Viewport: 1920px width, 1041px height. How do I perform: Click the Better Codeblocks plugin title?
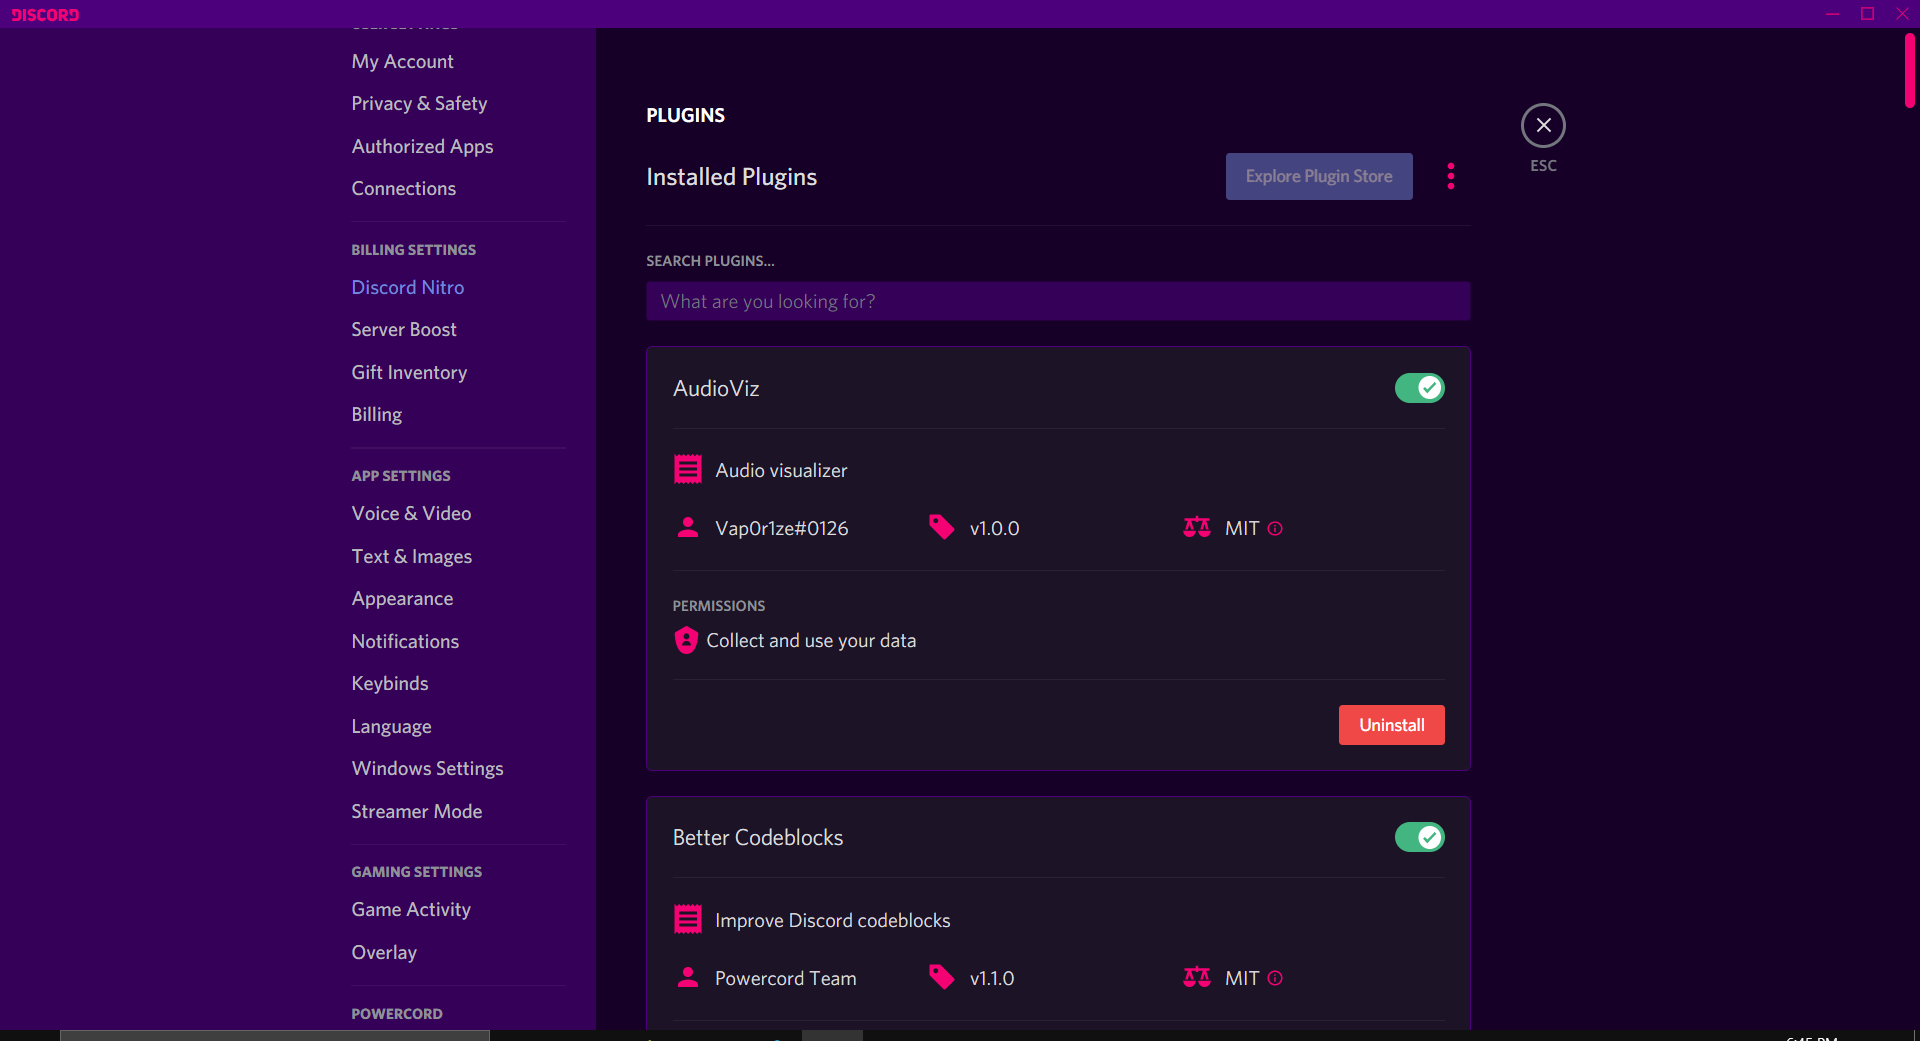coord(758,837)
